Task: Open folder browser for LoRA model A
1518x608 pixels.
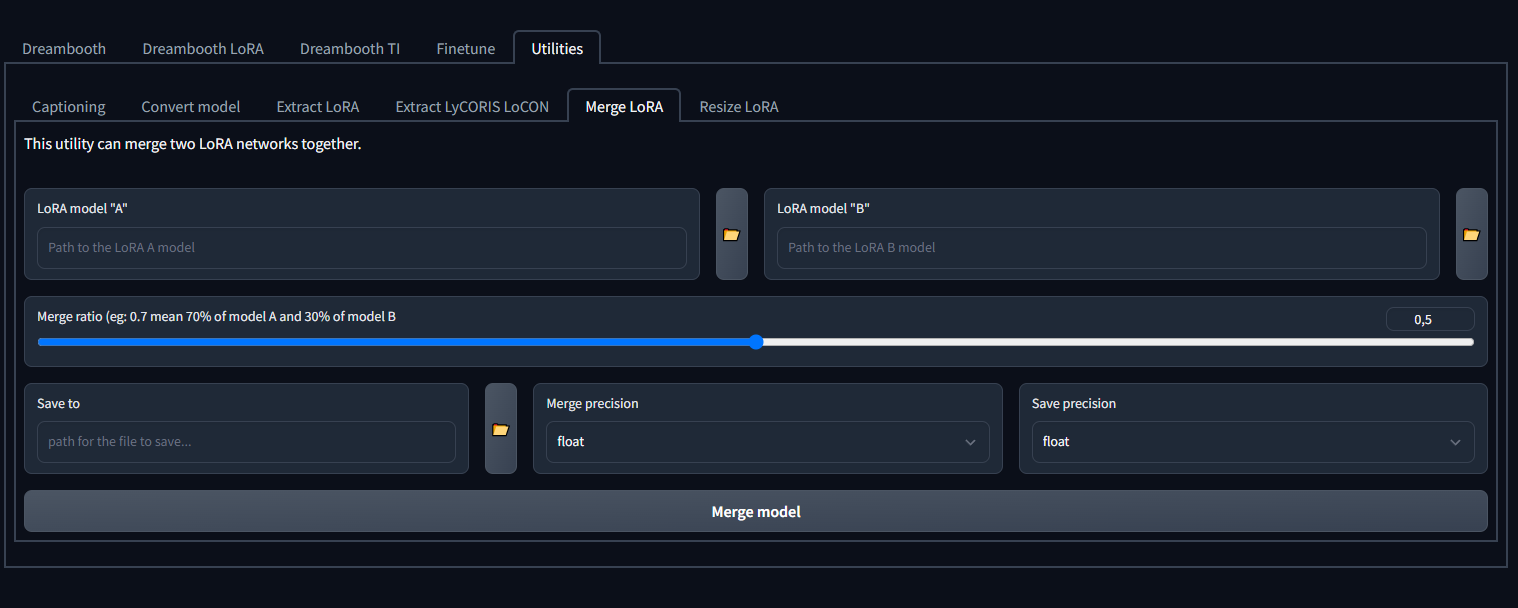Action: 732,234
